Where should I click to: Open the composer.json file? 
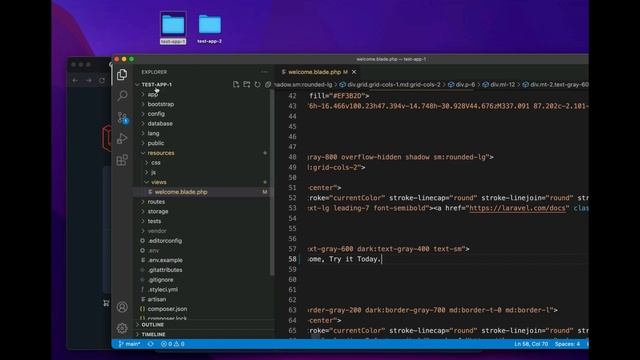point(203,309)
